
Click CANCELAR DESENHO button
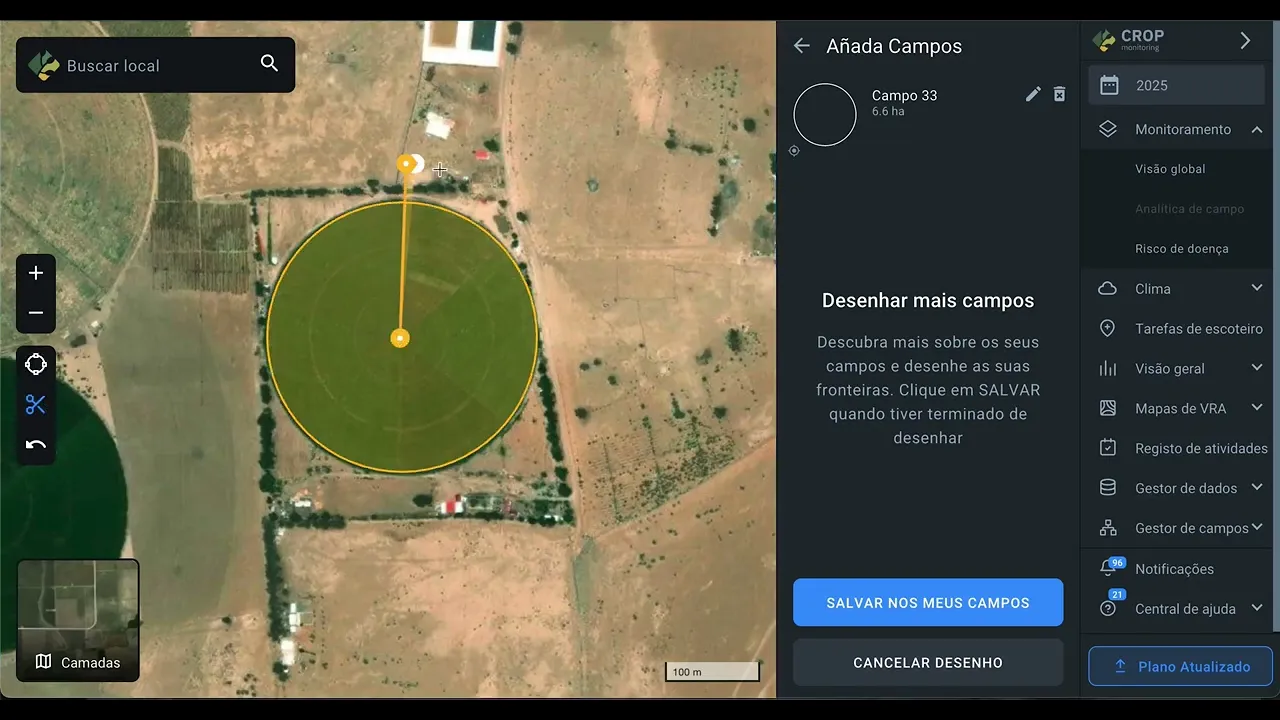click(x=928, y=662)
